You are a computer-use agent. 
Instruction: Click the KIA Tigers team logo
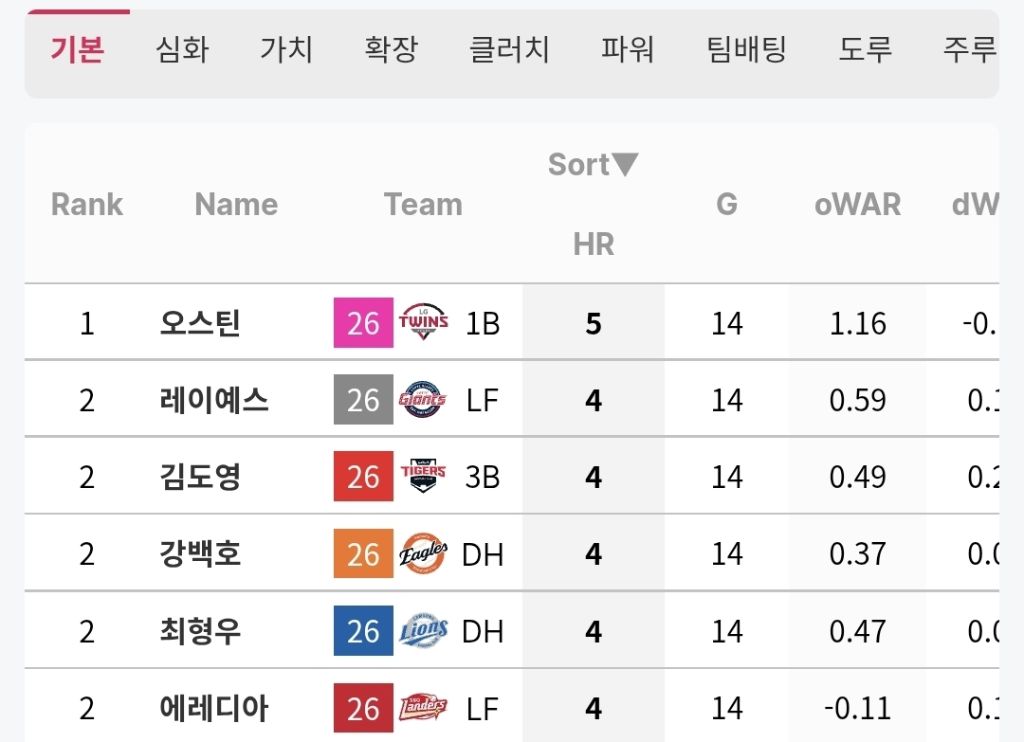423,476
